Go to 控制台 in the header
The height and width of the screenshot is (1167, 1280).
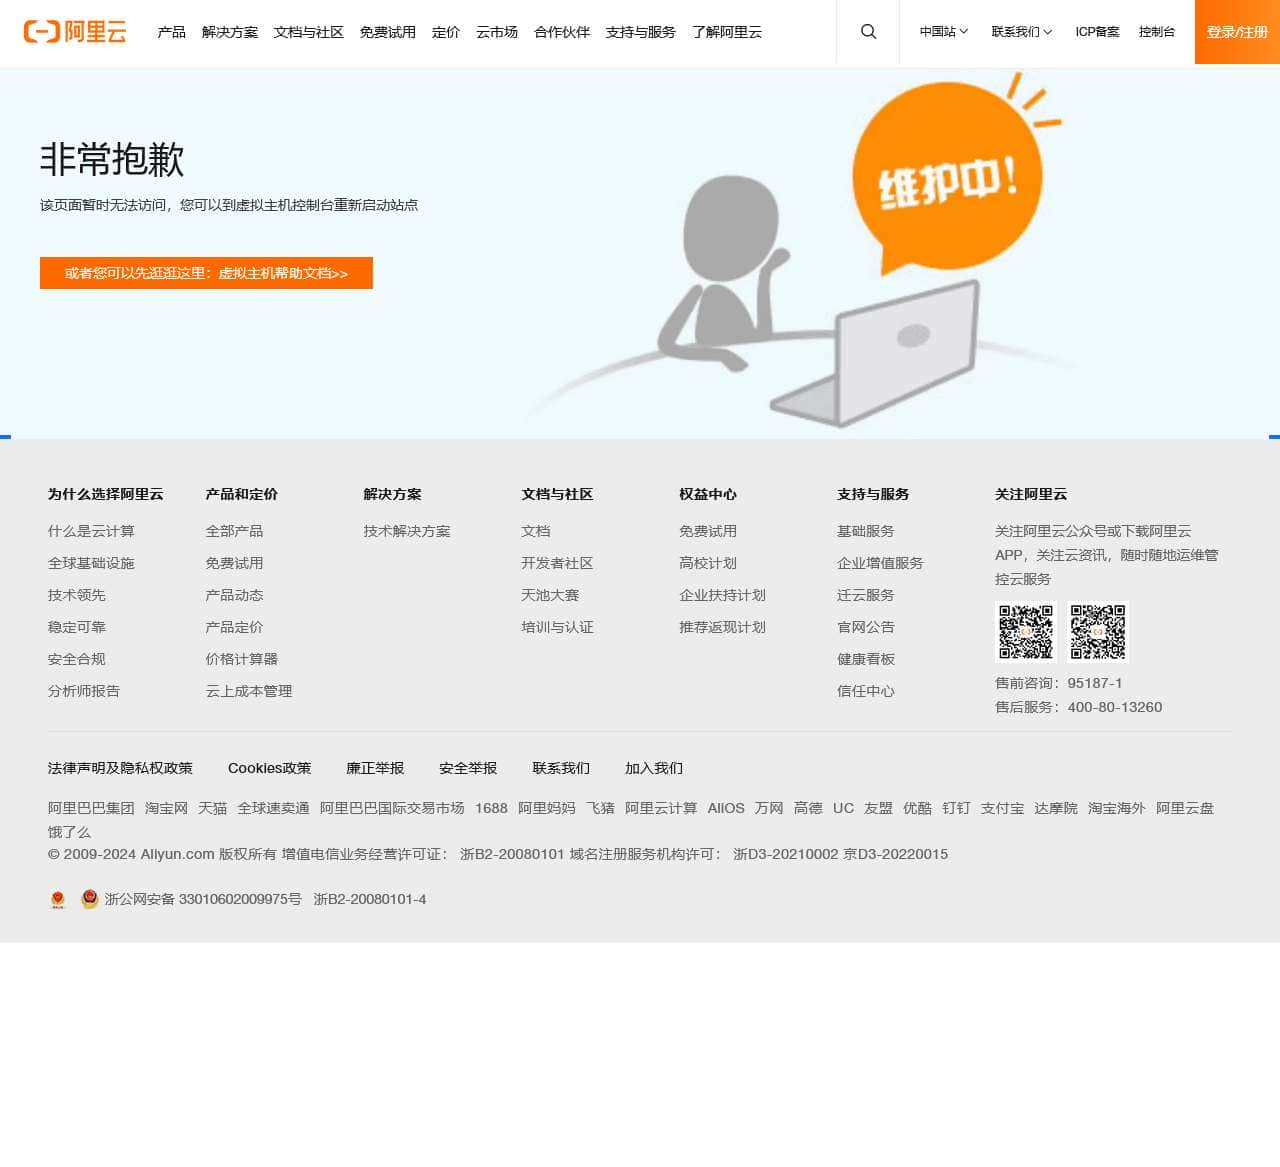pyautogui.click(x=1157, y=32)
